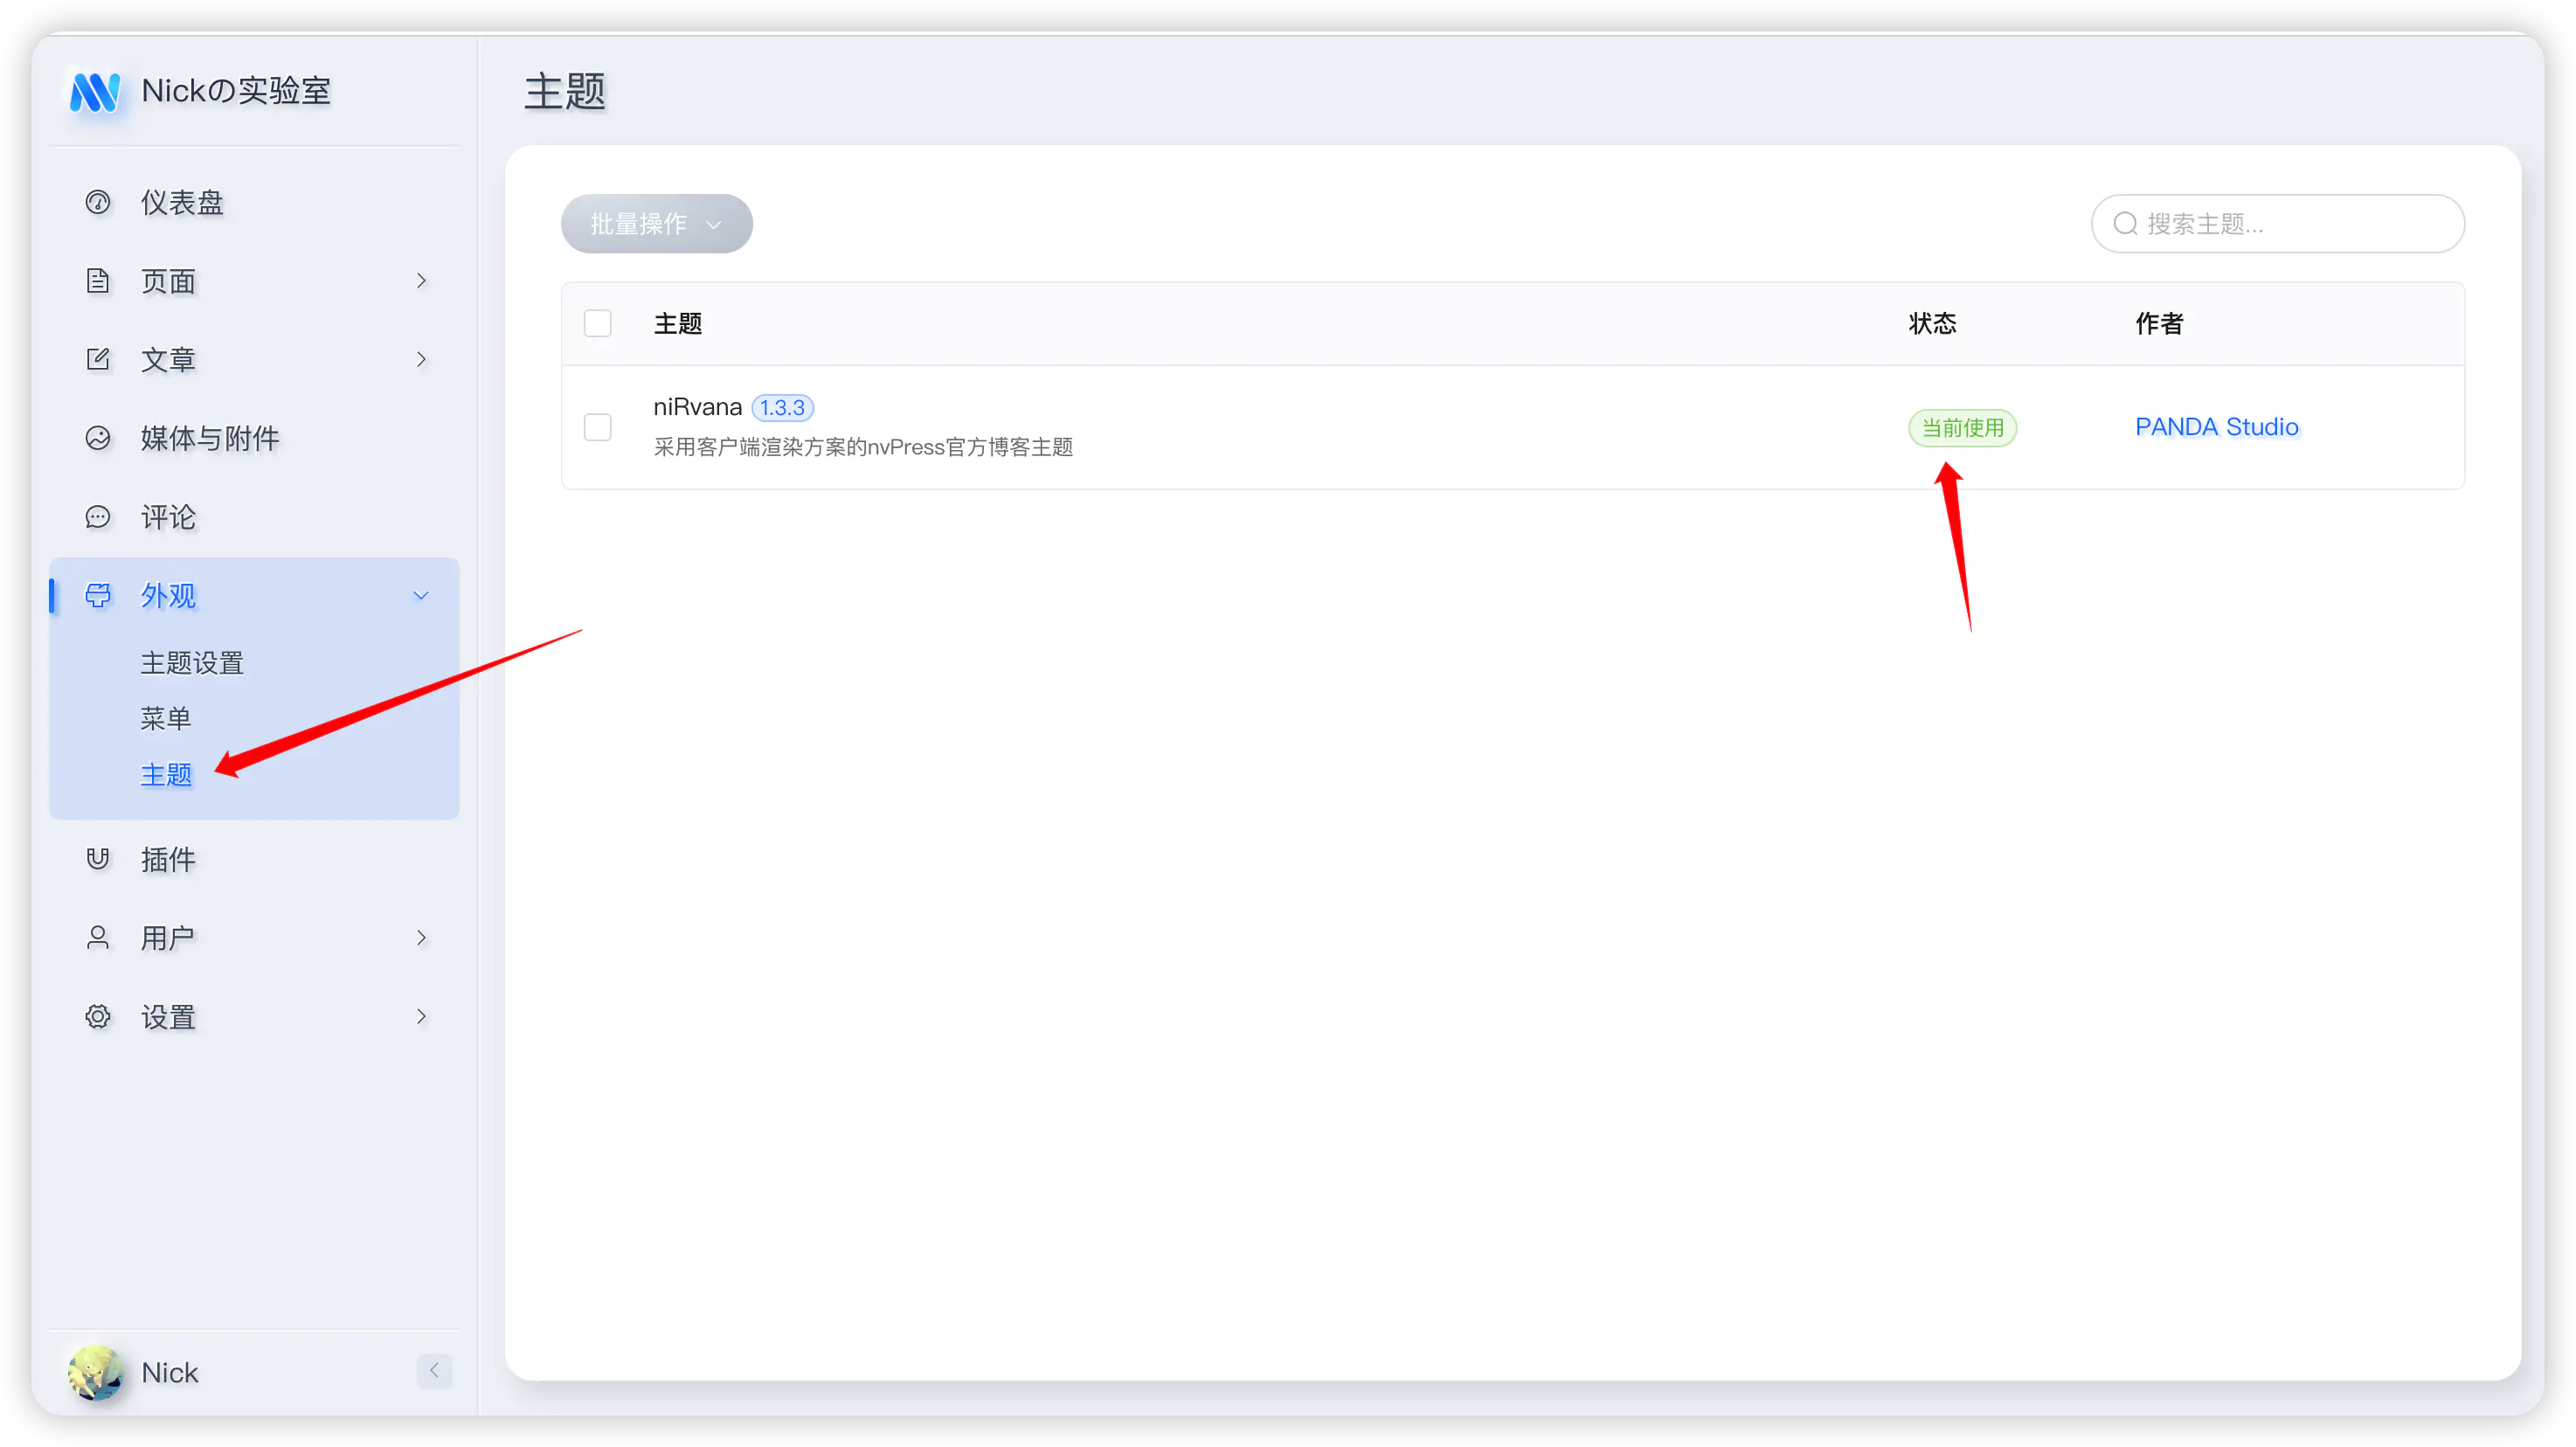Click the 评论 comment bubble icon
The width and height of the screenshot is (2576, 1447).
tap(98, 517)
